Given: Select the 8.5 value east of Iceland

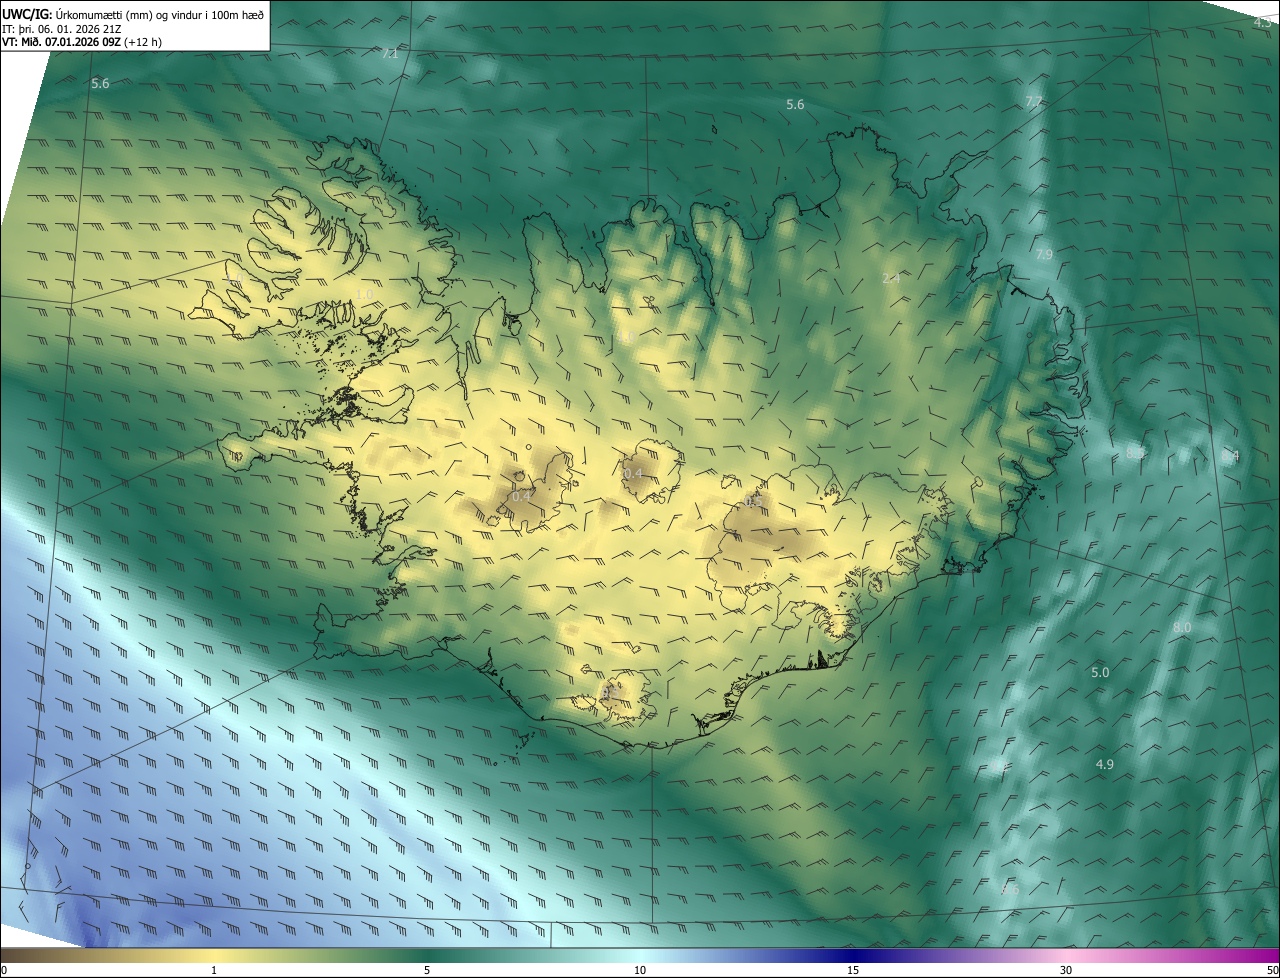Looking at the screenshot, I should pyautogui.click(x=1135, y=453).
